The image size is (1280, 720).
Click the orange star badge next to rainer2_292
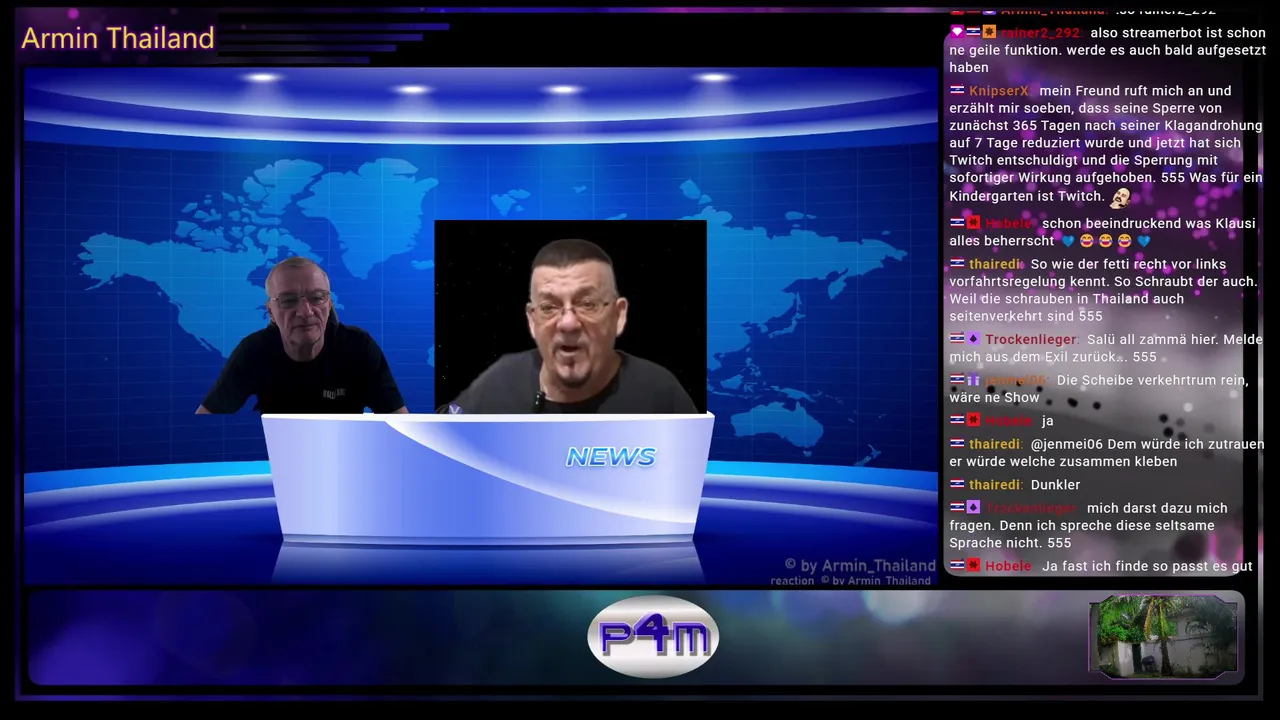989,32
